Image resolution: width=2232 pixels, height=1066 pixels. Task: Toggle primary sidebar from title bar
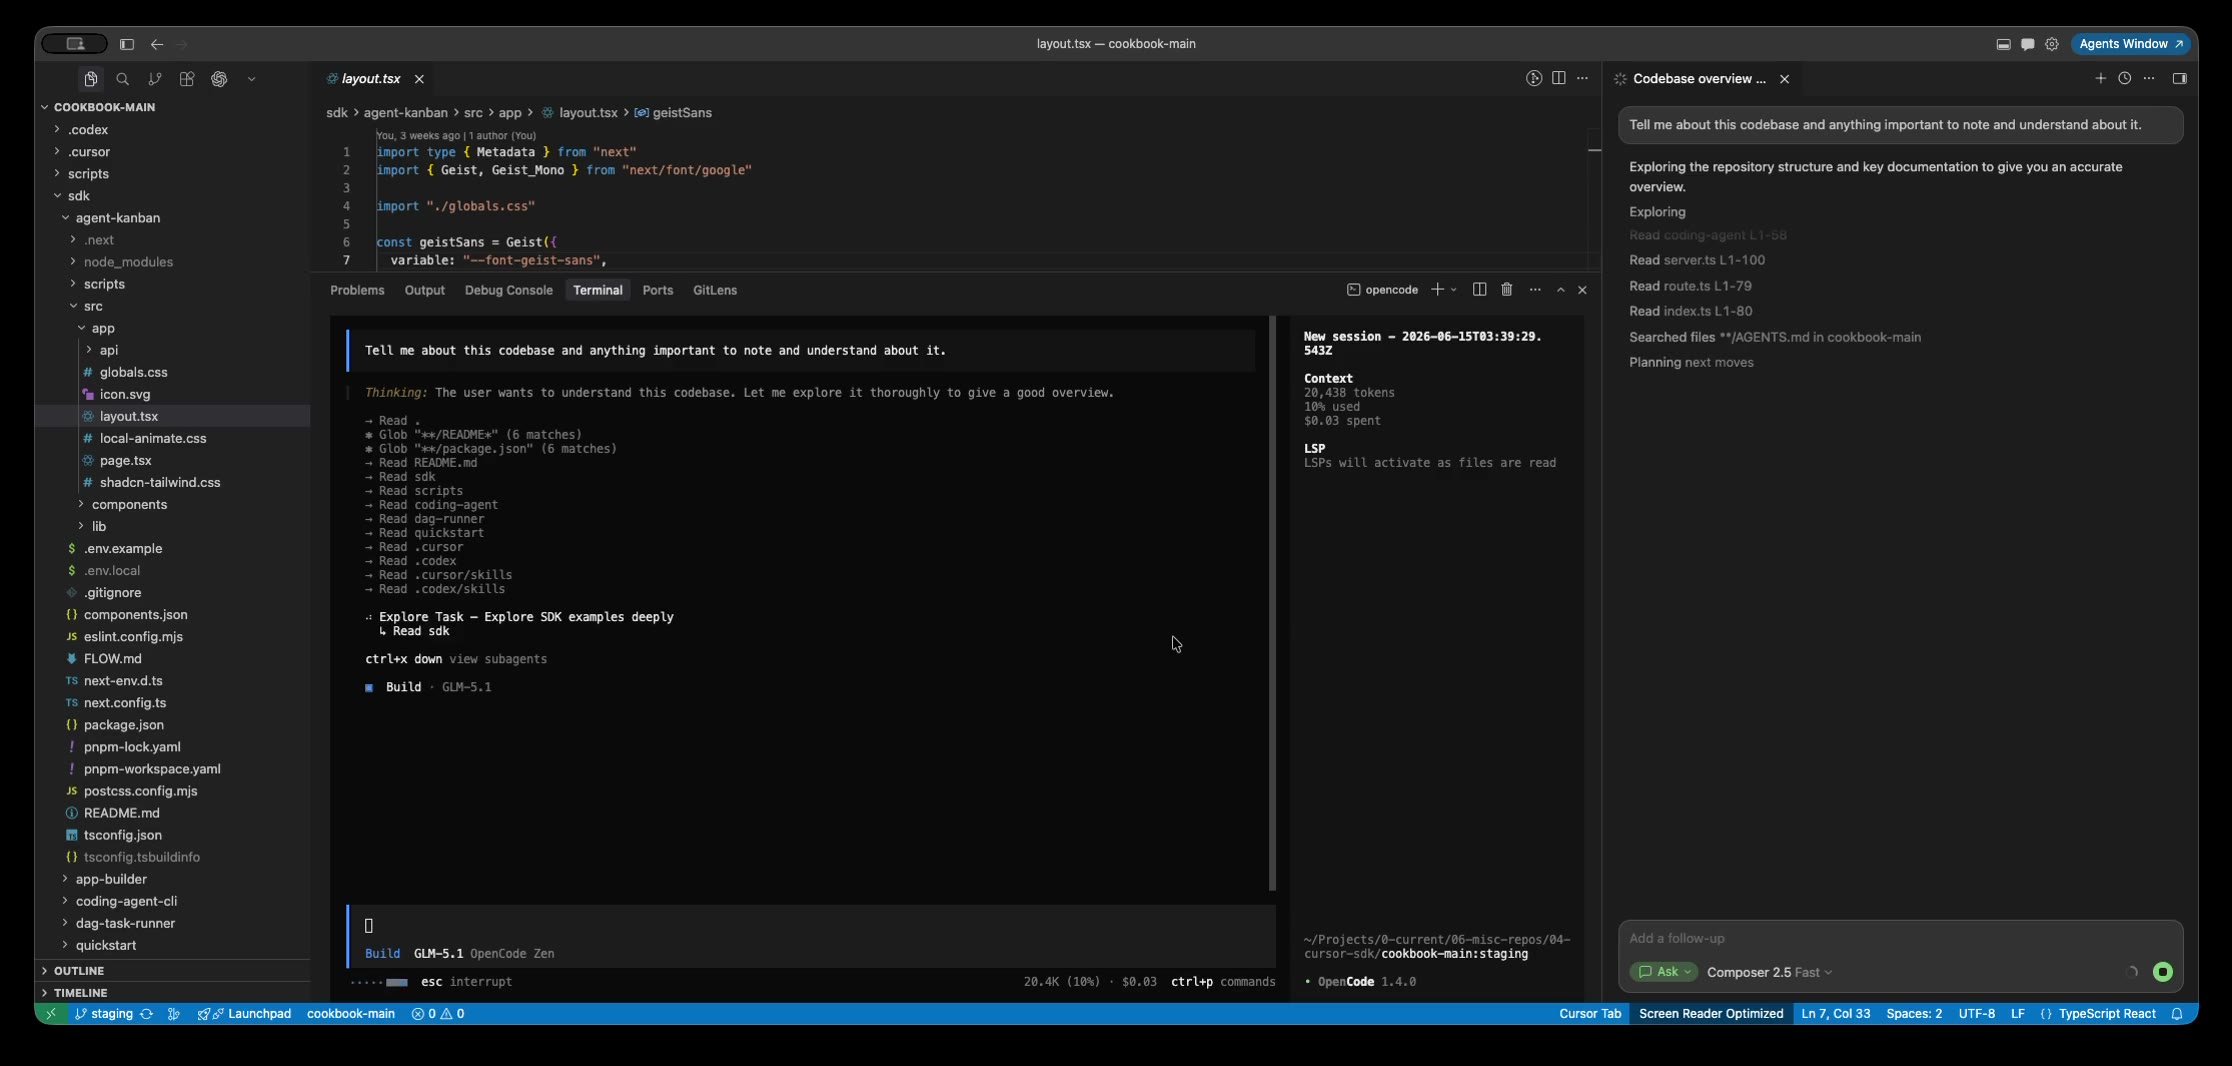tap(127, 44)
